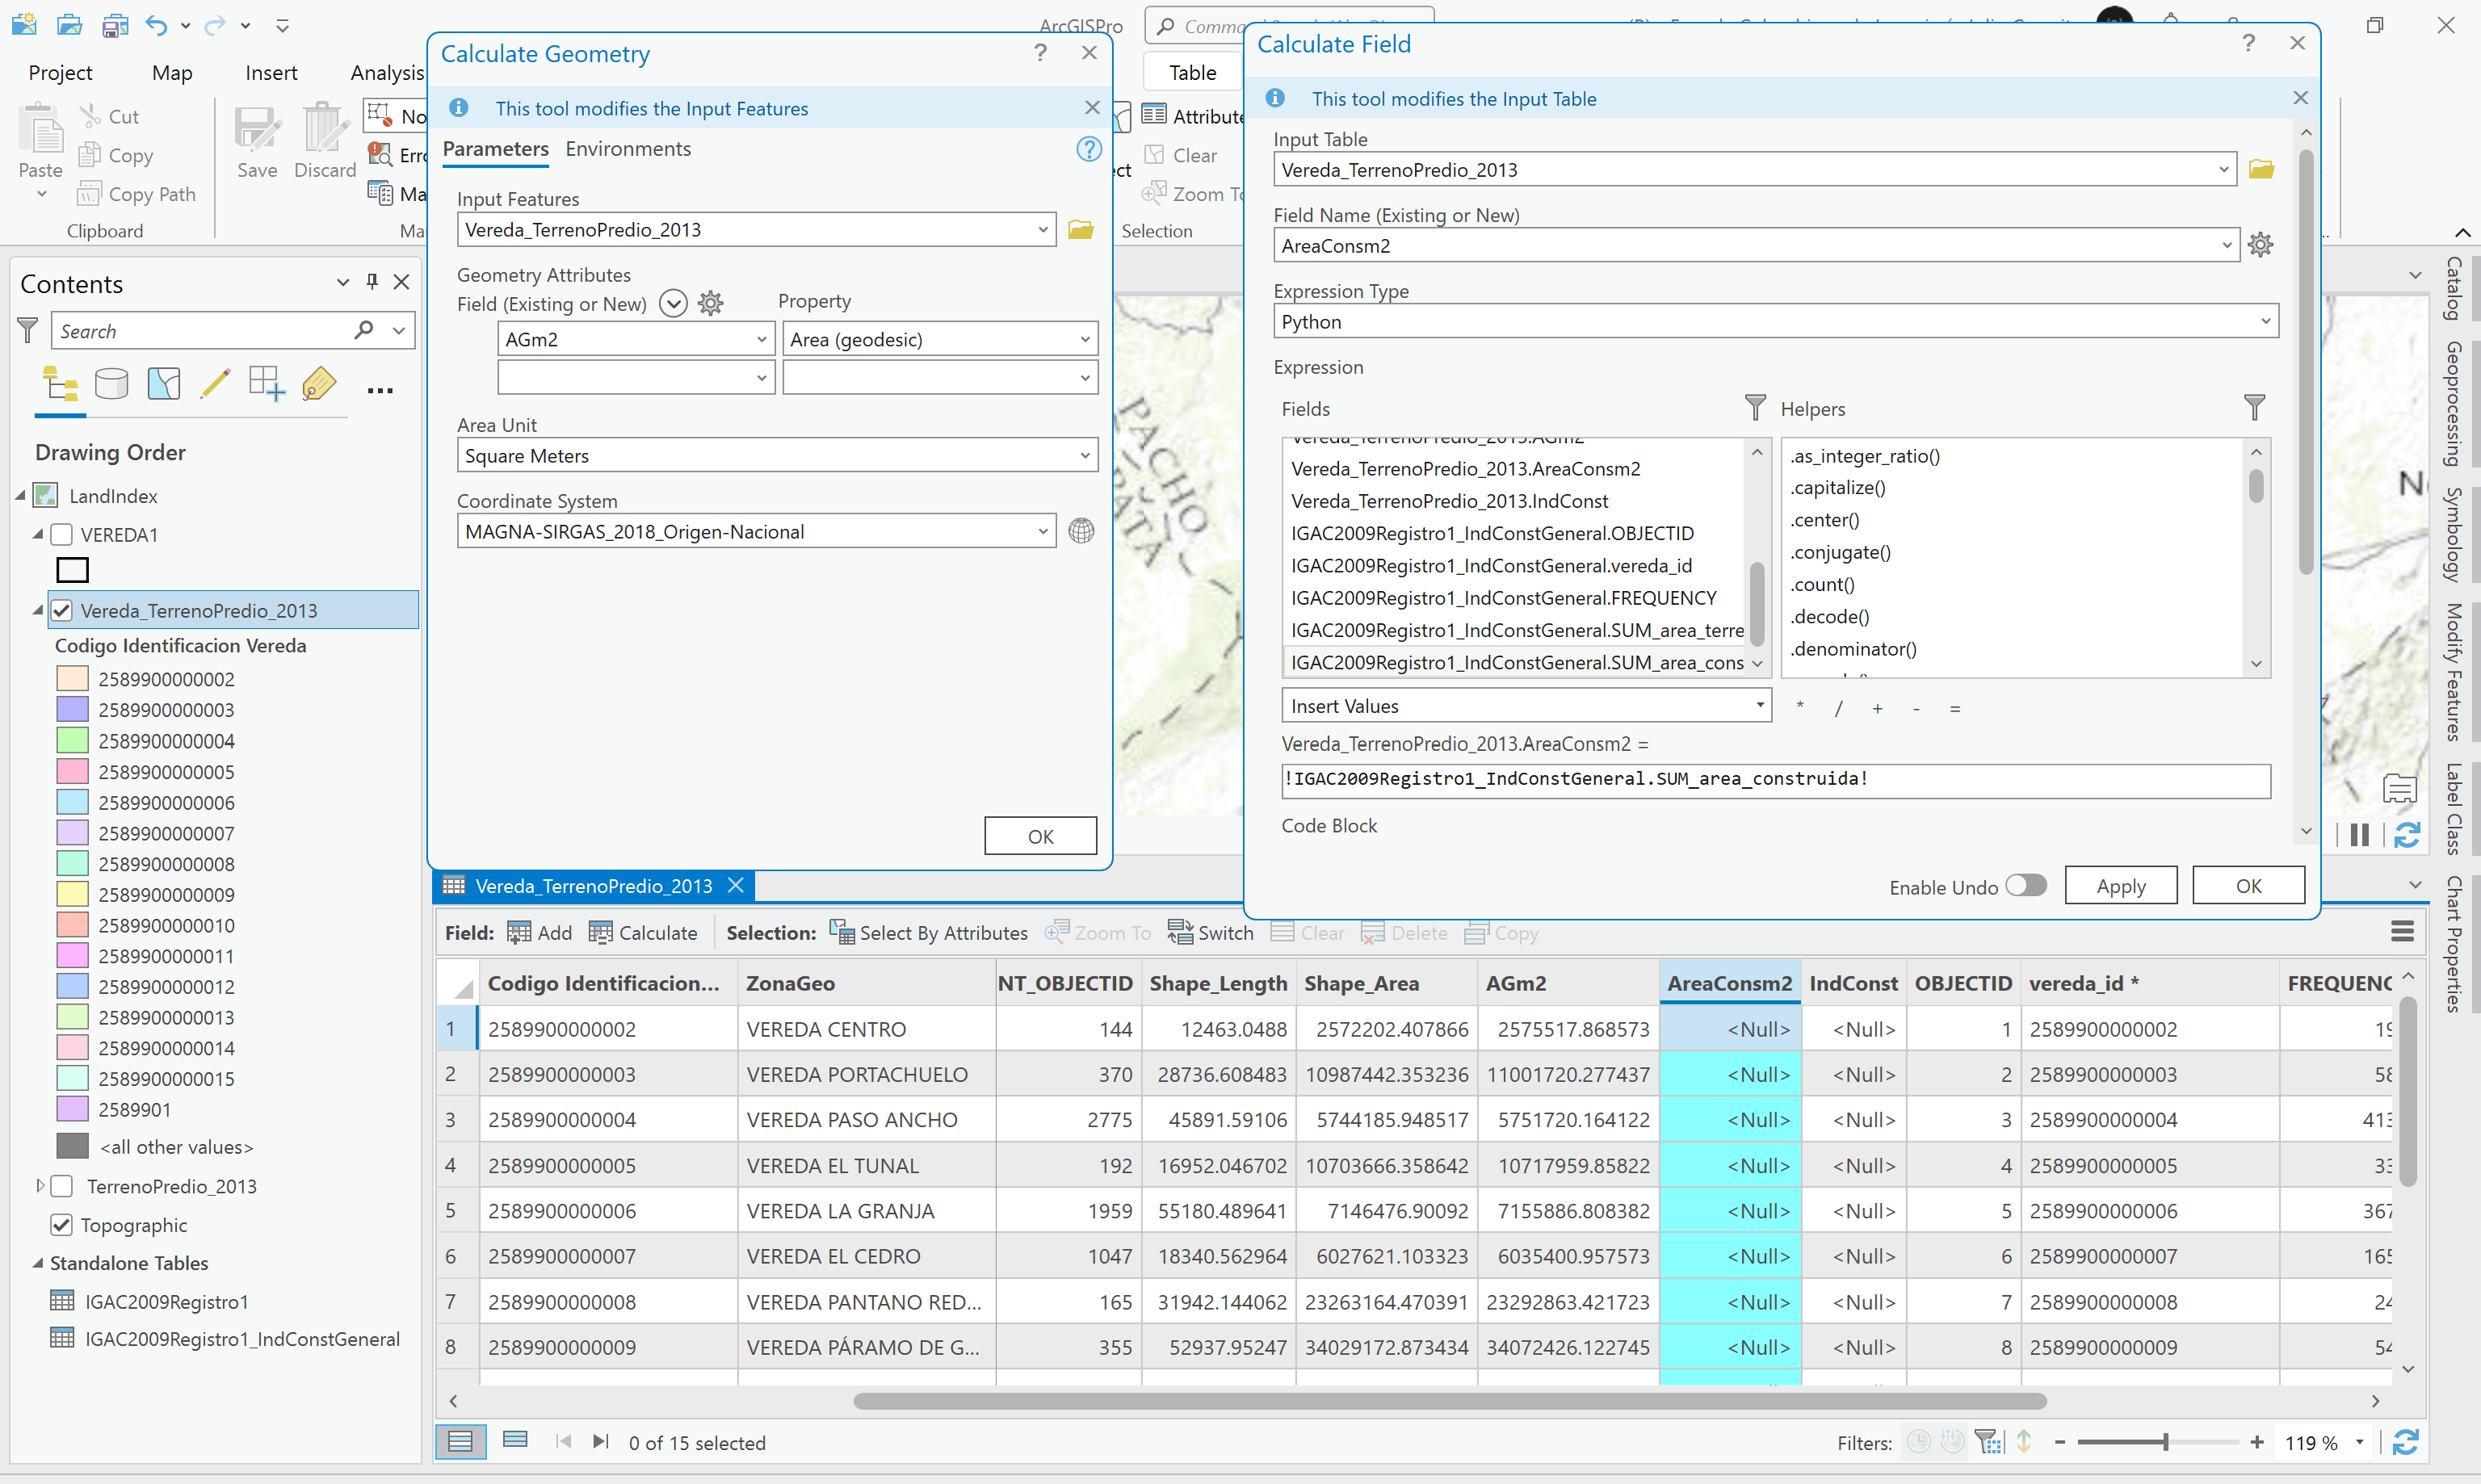Click Add field icon in table toolbar

pos(519,933)
